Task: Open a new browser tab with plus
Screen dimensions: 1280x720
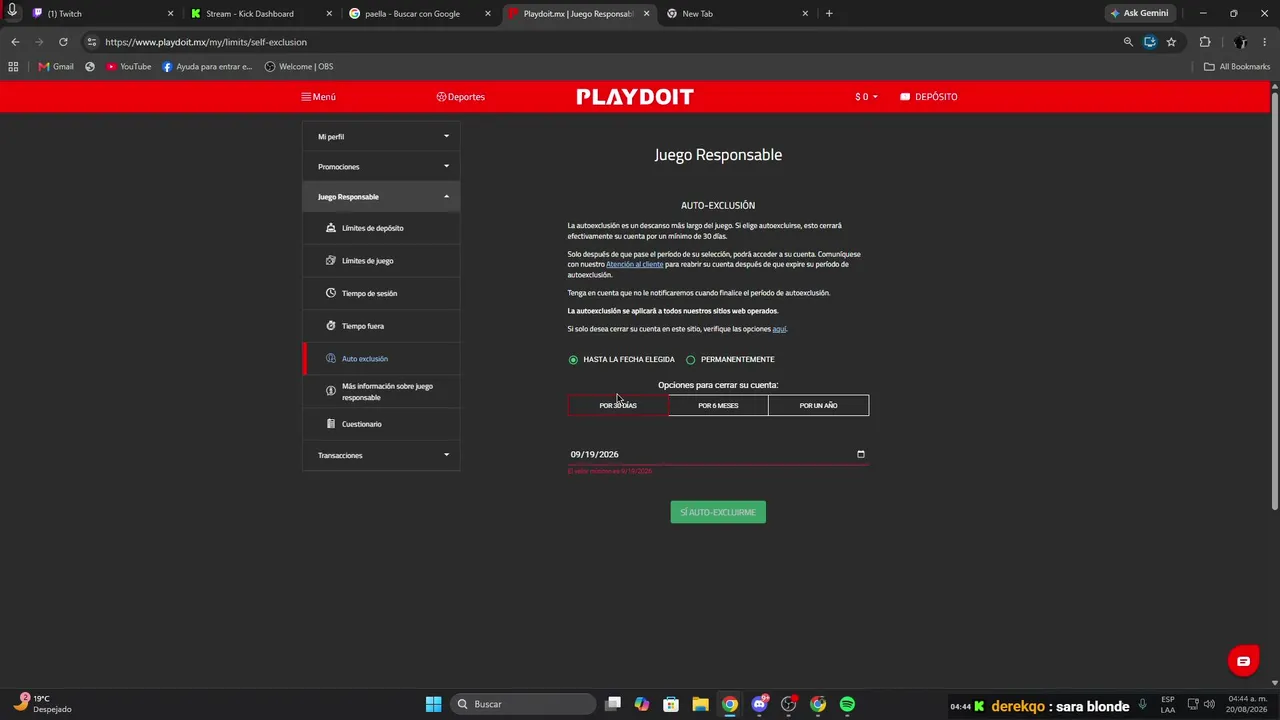Action: point(829,14)
